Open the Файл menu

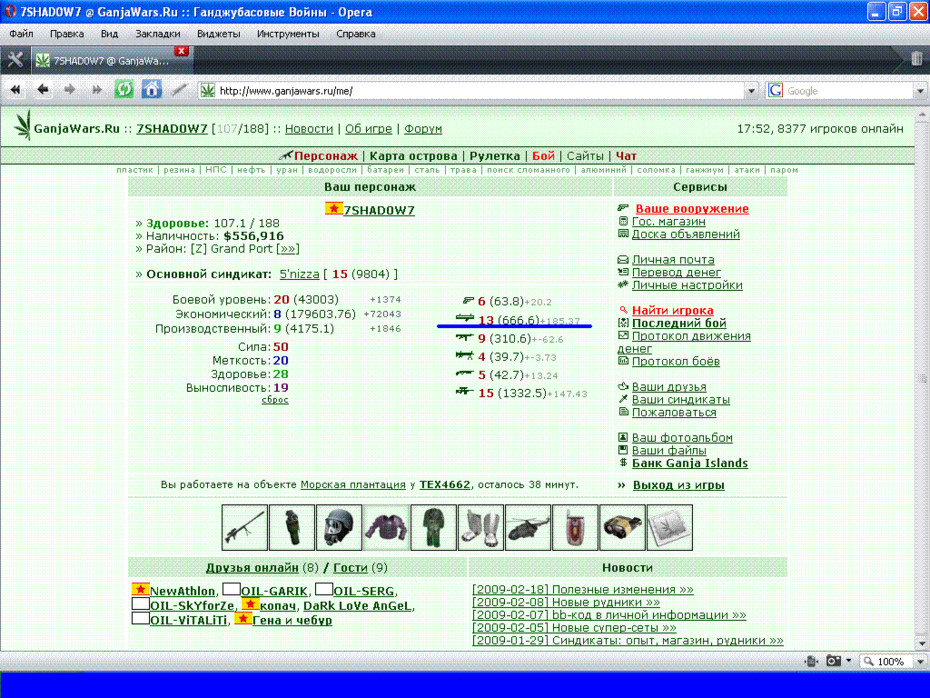coord(21,34)
